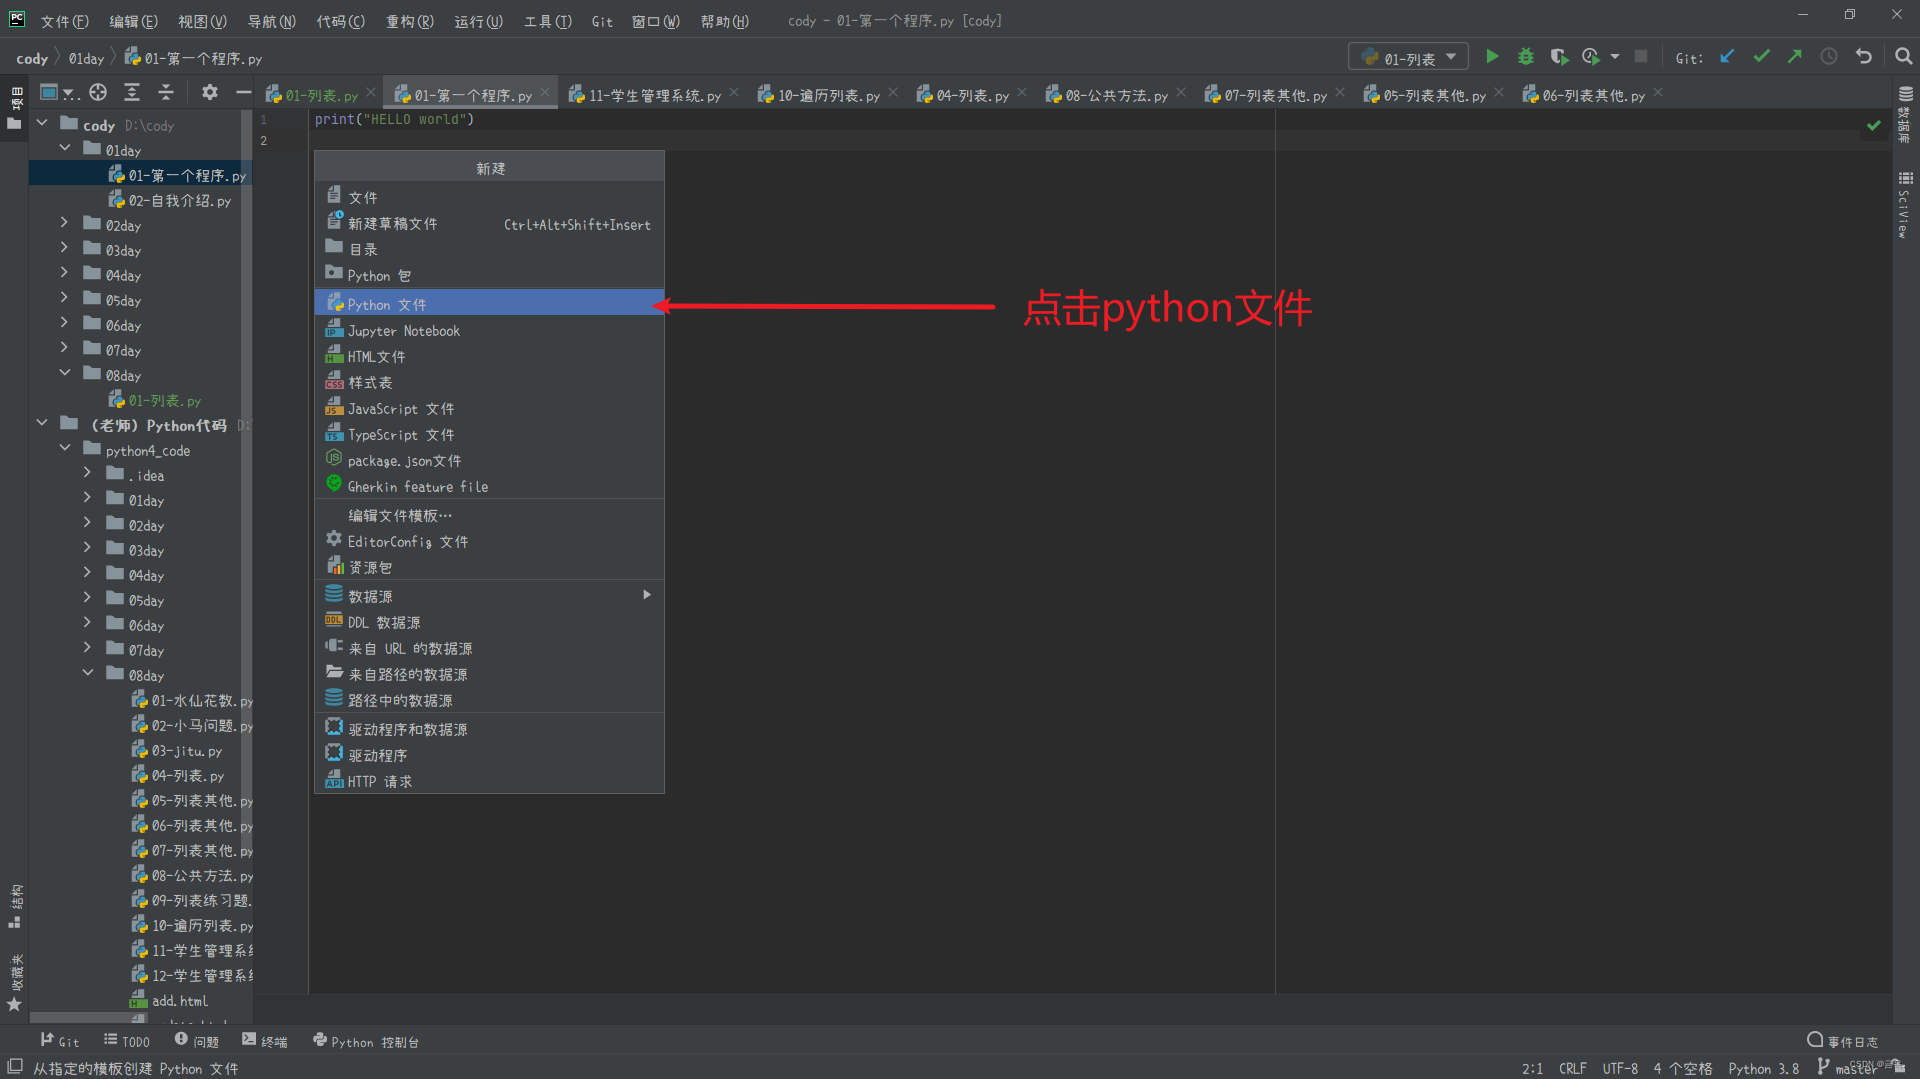Collapse all in the project tree
The image size is (1920, 1079).
166,93
